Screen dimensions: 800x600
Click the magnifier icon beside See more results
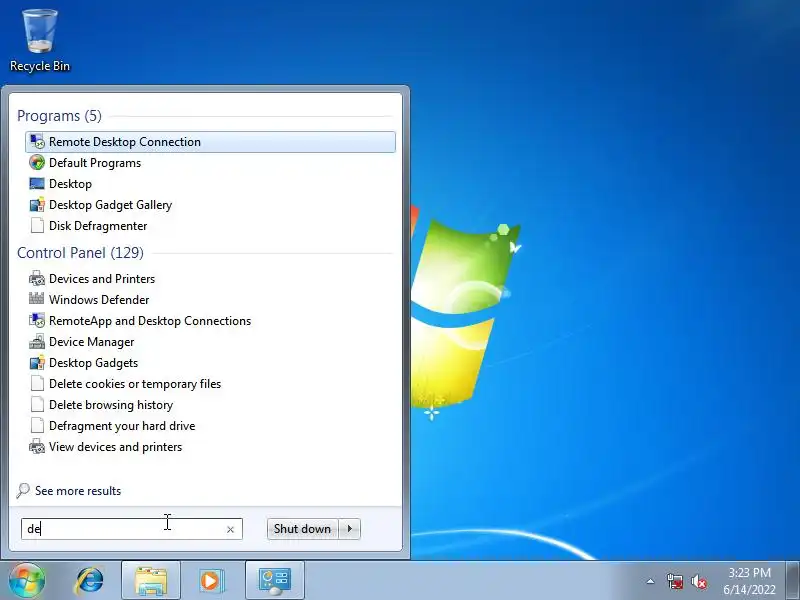click(x=22, y=490)
